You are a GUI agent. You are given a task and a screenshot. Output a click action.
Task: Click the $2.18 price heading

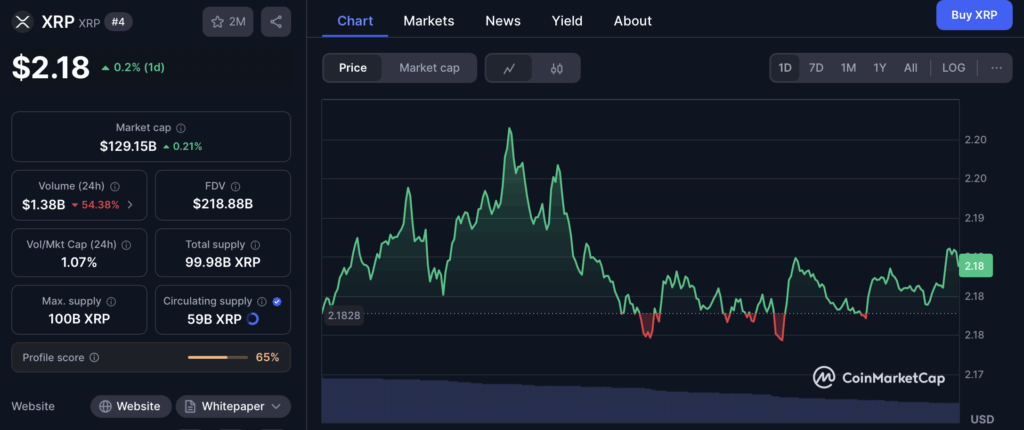point(51,67)
